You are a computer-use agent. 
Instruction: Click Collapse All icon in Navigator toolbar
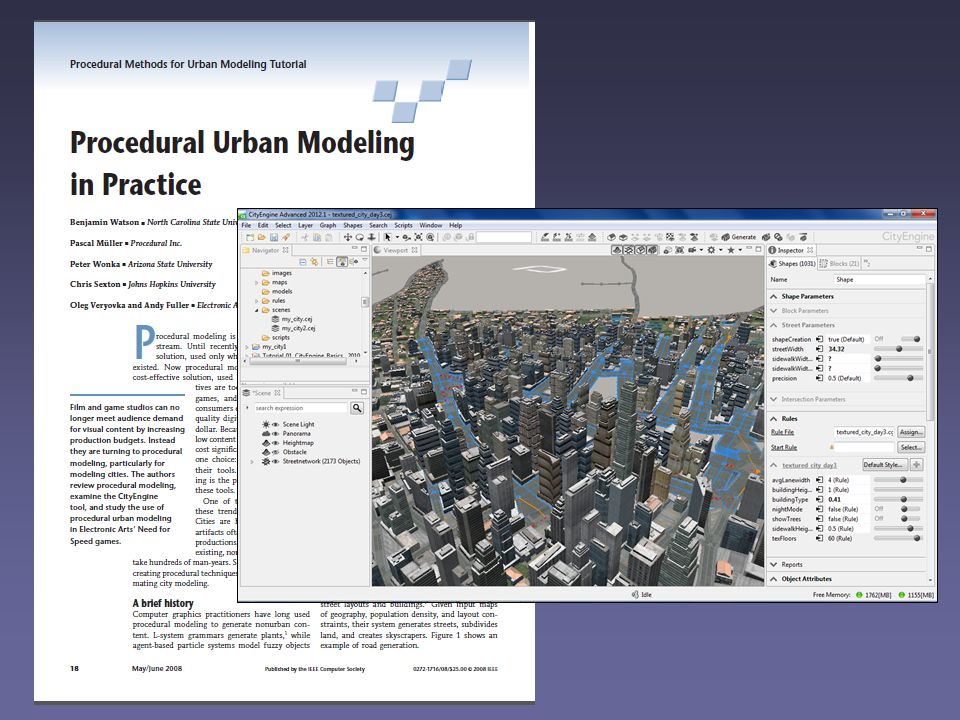click(302, 262)
